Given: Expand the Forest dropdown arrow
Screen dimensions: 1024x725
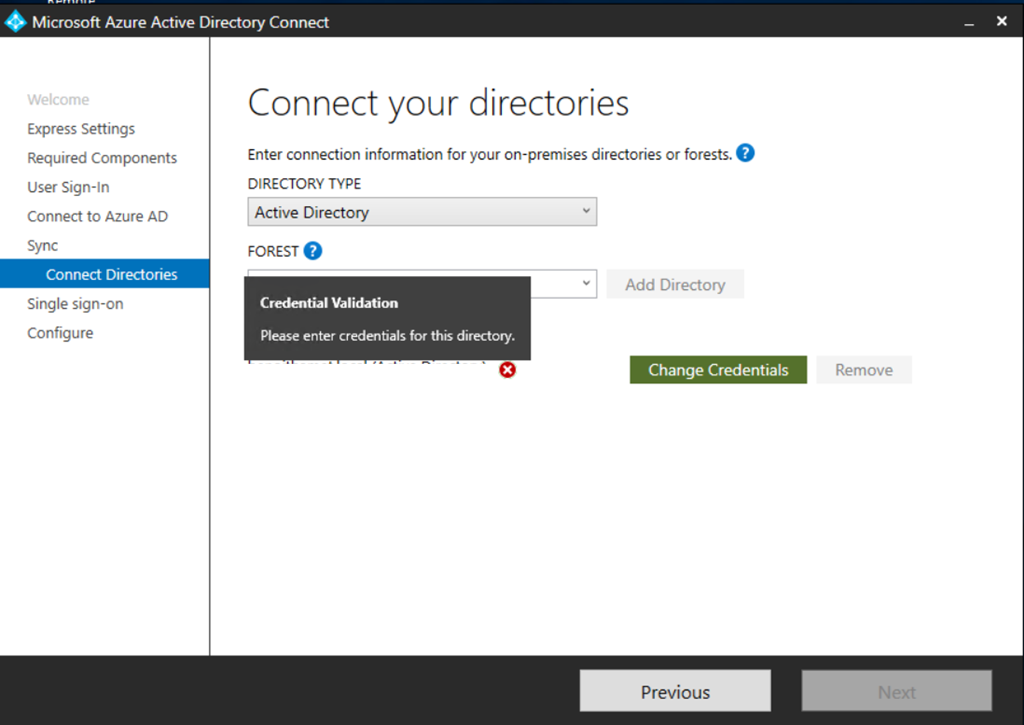Looking at the screenshot, I should 587,284.
